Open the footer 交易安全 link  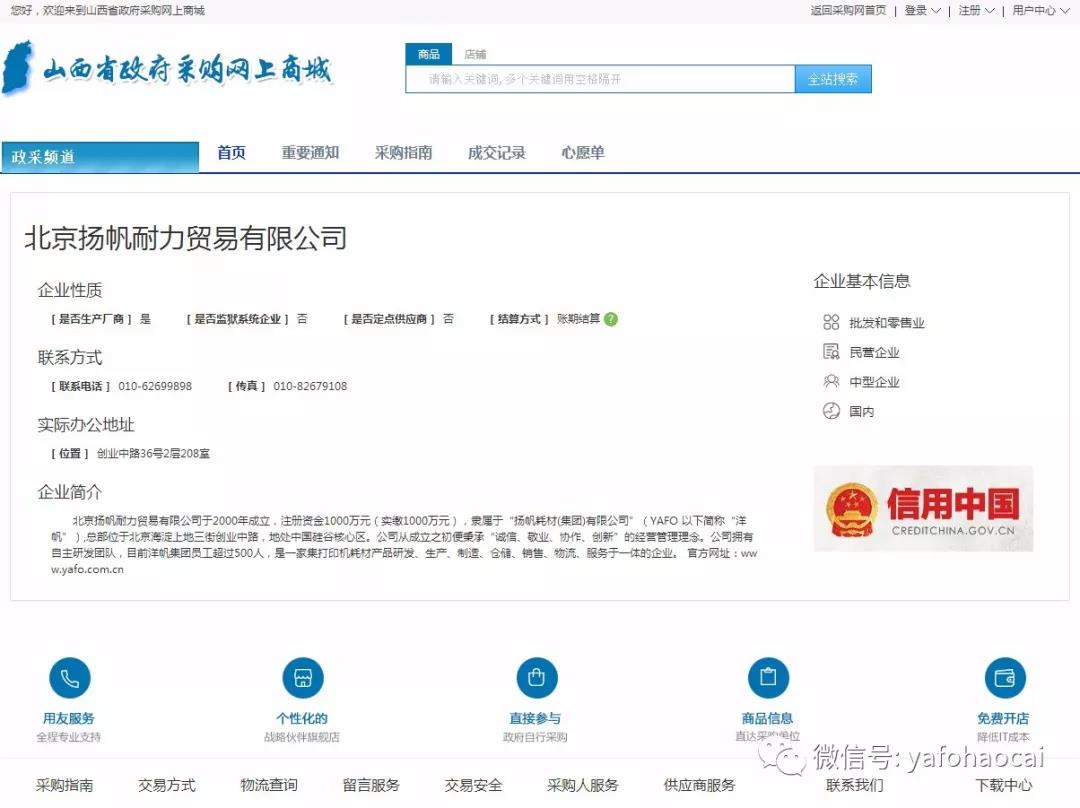tap(473, 785)
